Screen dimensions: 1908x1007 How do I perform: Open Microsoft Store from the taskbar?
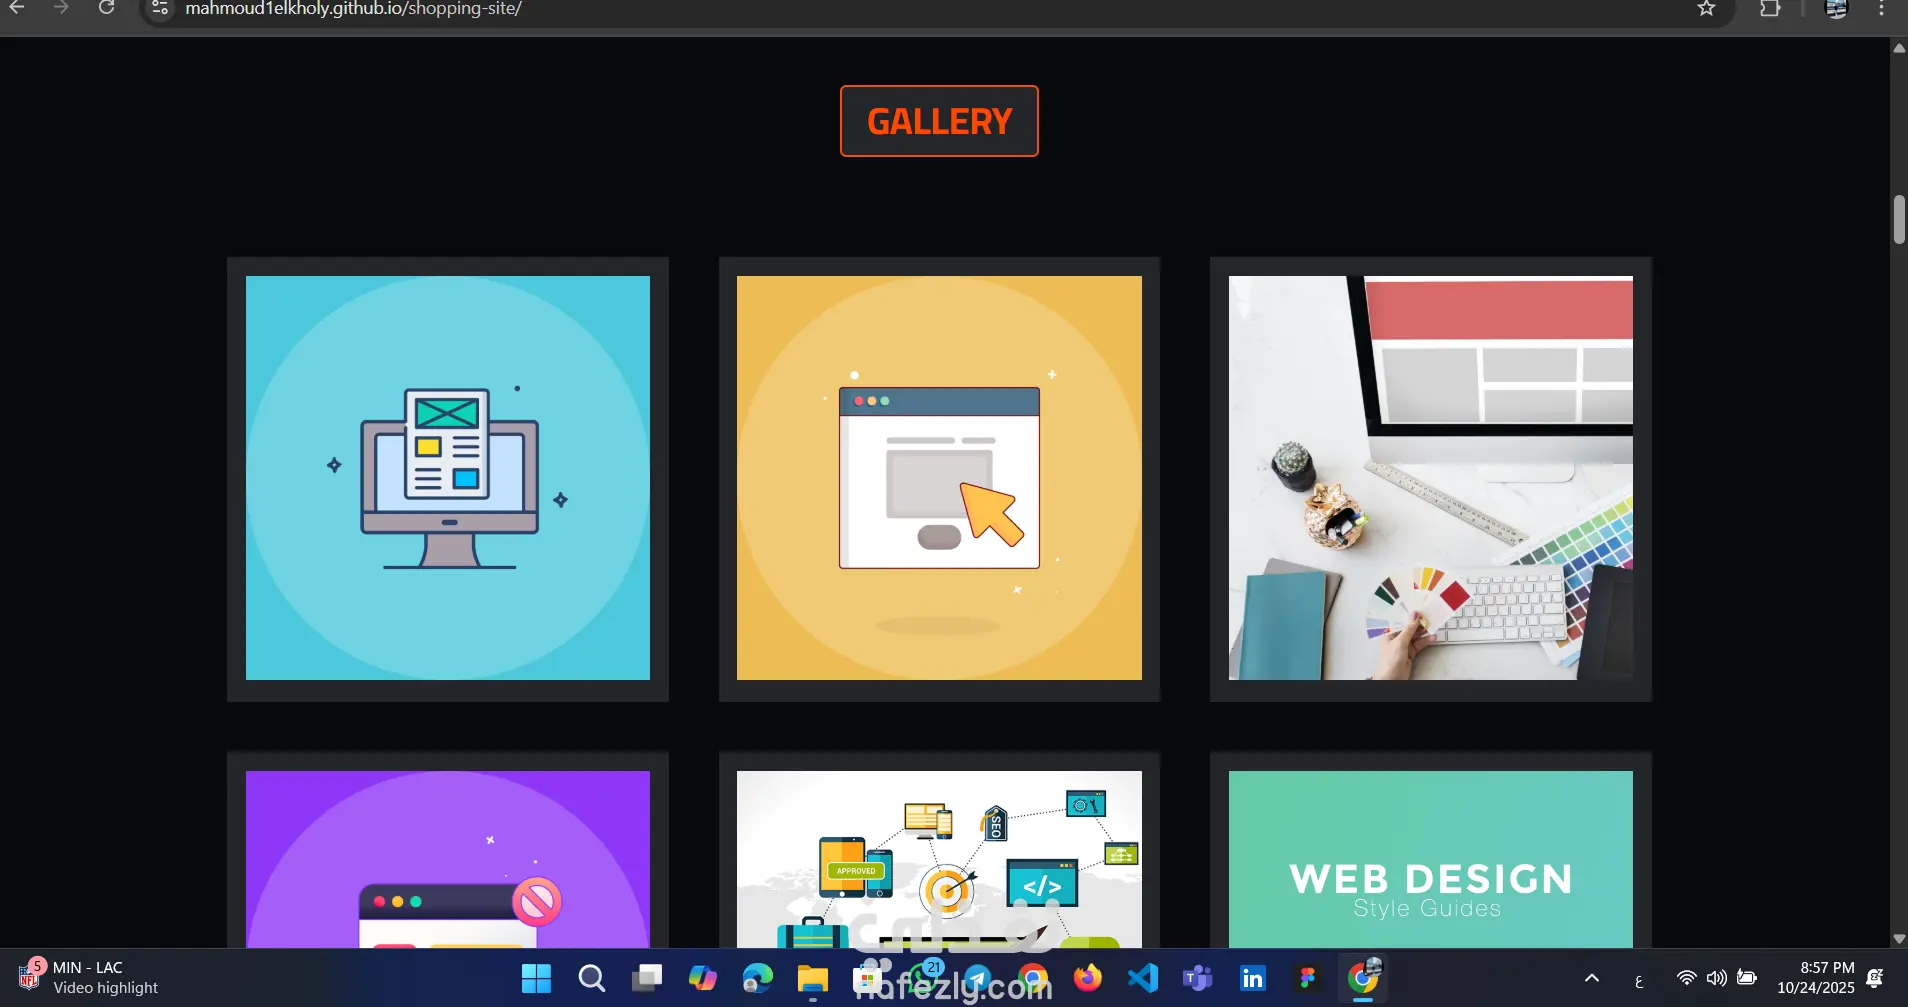867,978
